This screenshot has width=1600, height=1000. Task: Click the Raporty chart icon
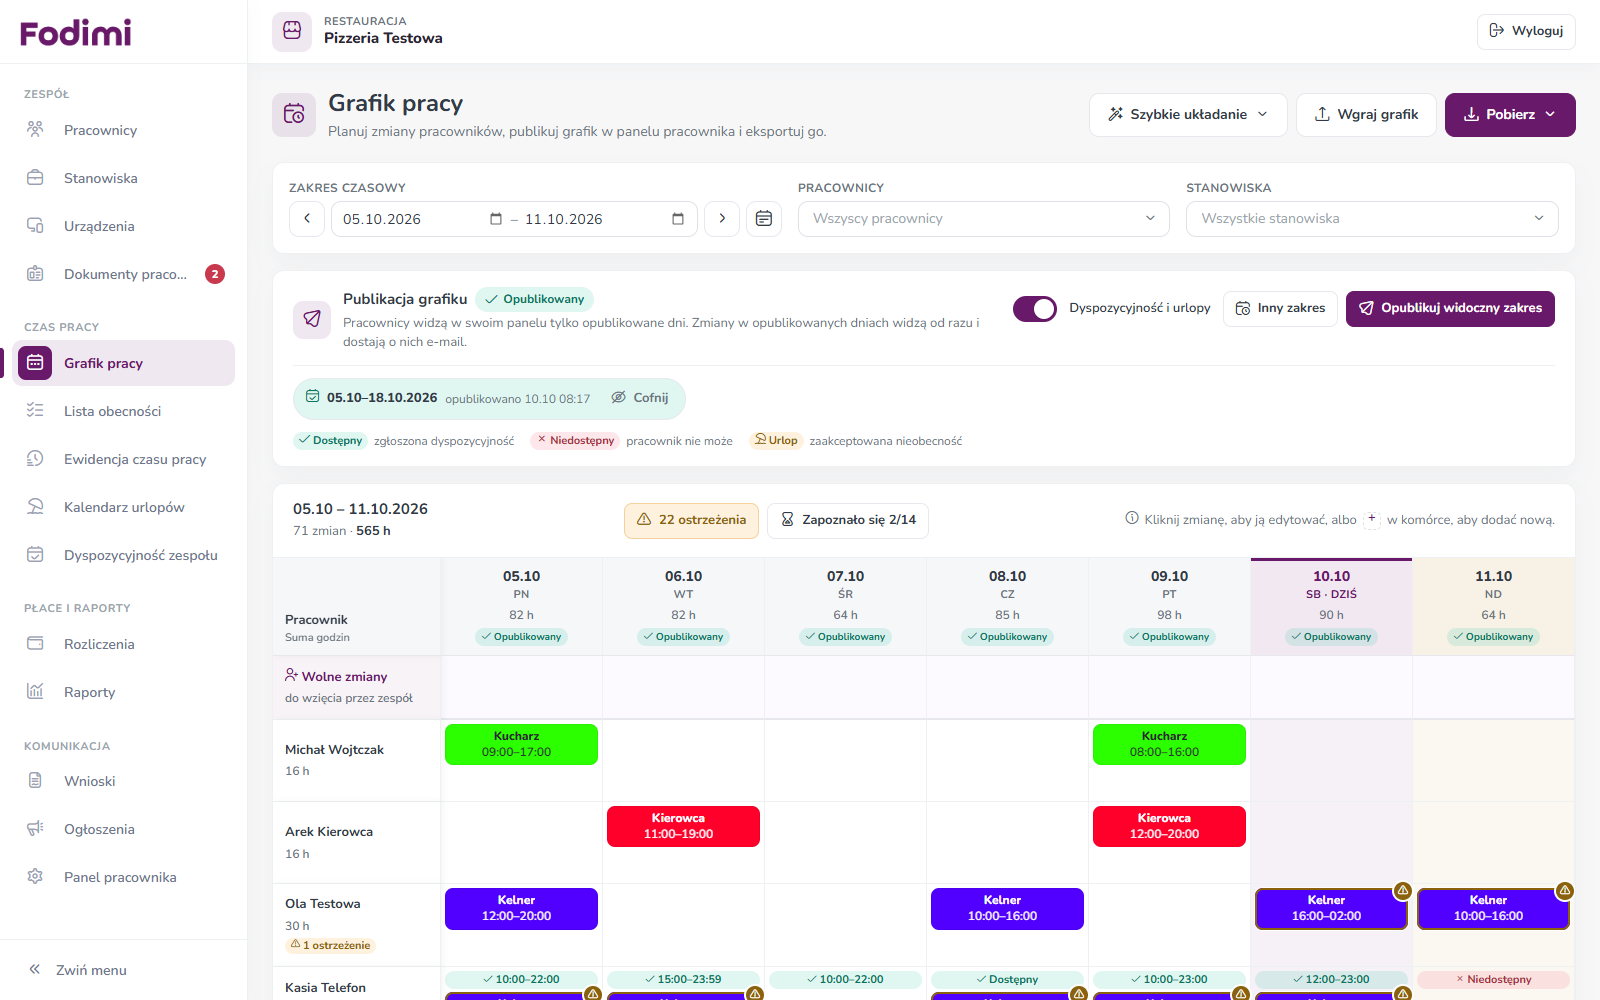[35, 692]
